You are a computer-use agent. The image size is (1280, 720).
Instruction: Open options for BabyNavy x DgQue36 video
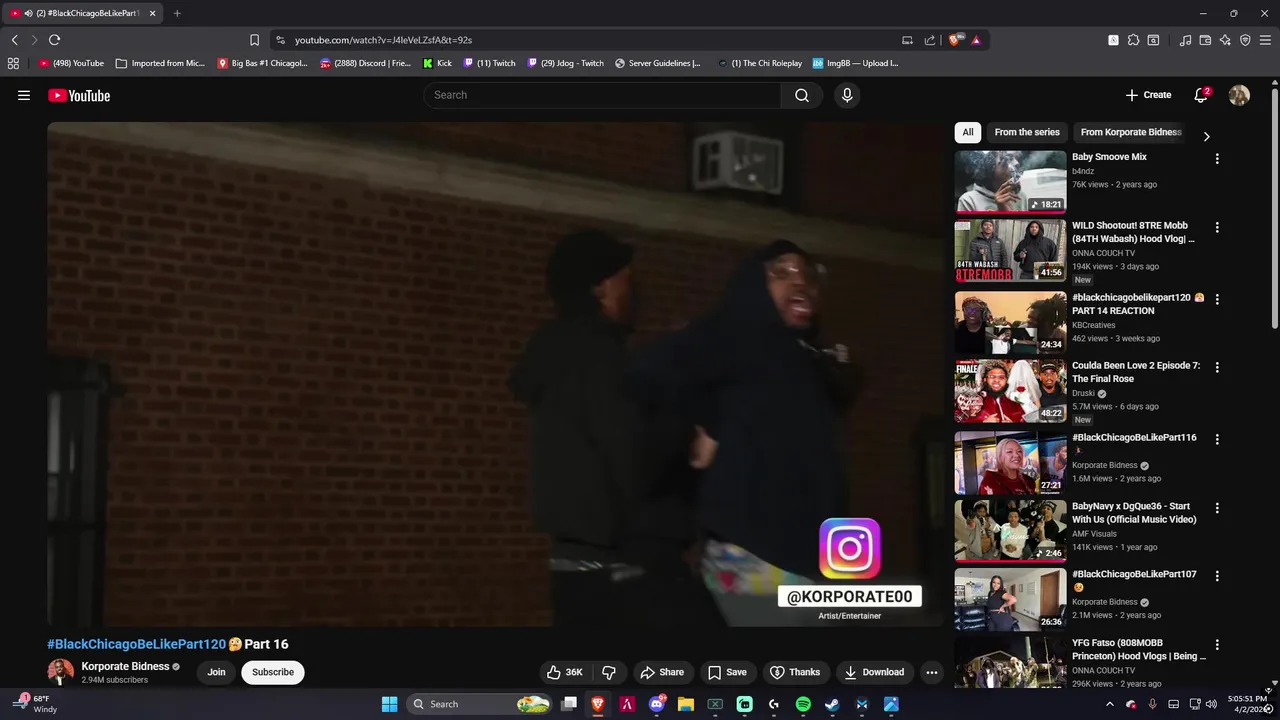pos(1217,508)
